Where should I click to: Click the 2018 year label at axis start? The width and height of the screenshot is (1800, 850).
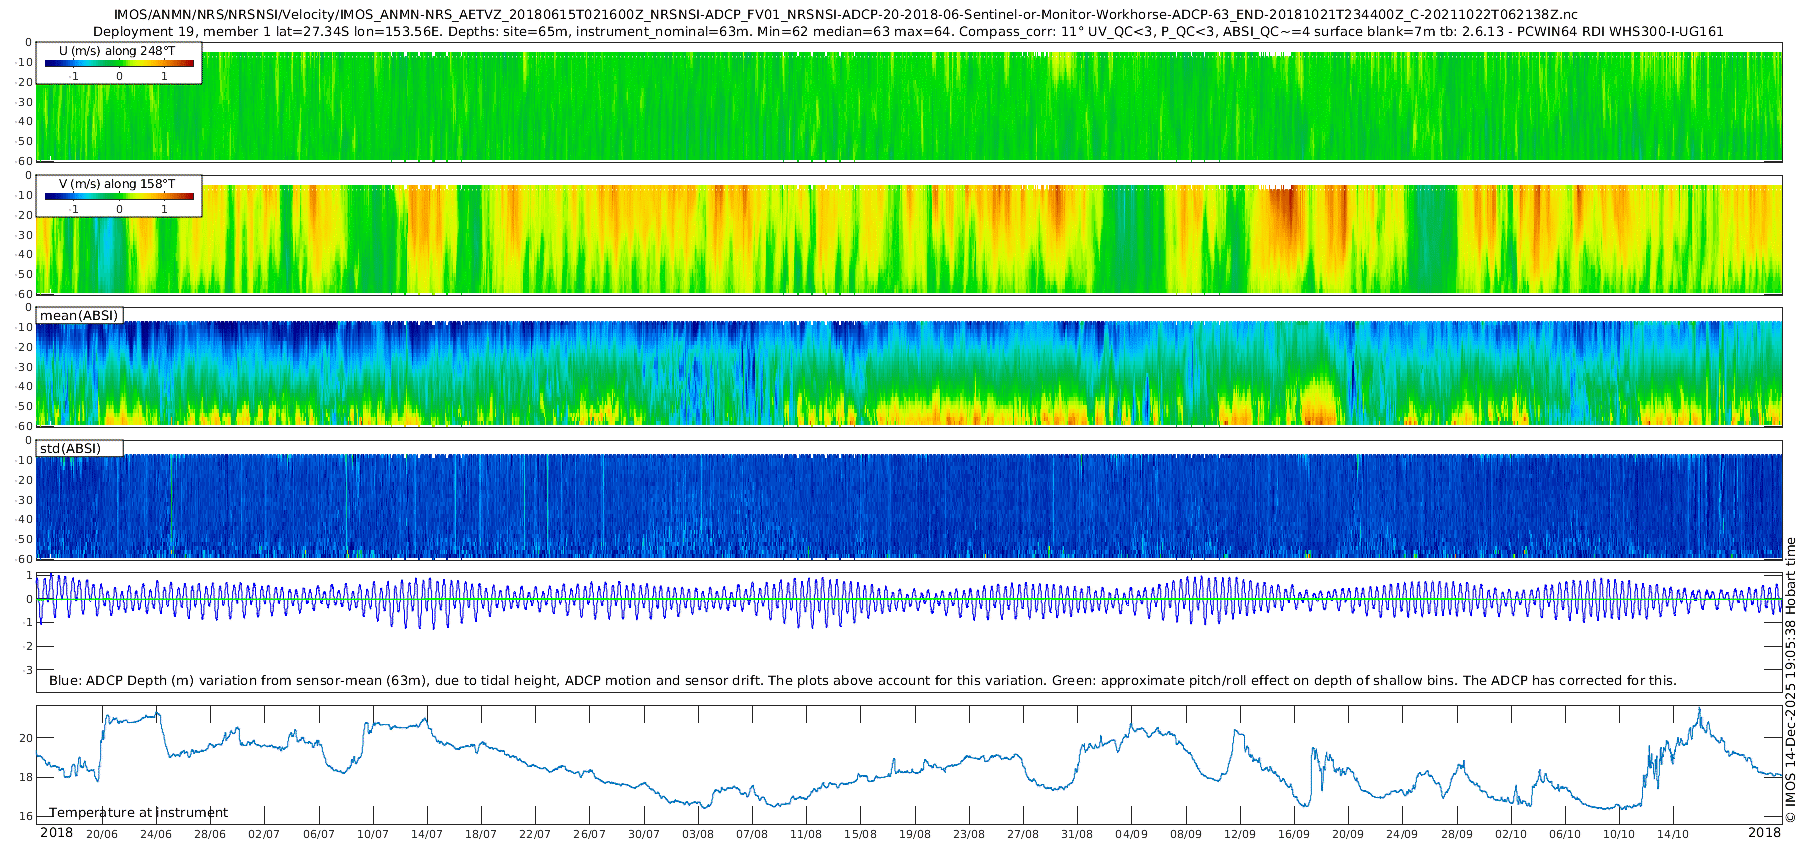coord(56,833)
